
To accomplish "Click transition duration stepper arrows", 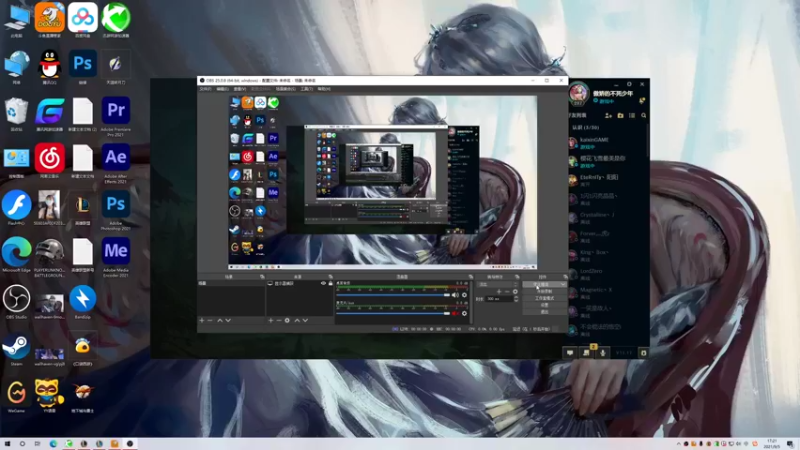I will [x=516, y=298].
